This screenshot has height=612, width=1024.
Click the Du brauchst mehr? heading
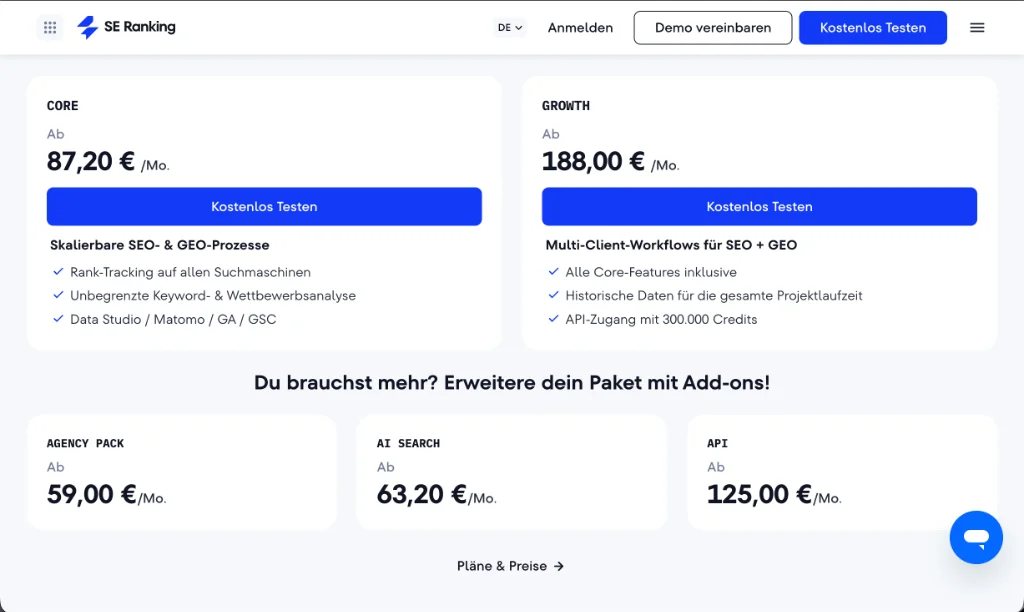[x=512, y=382]
